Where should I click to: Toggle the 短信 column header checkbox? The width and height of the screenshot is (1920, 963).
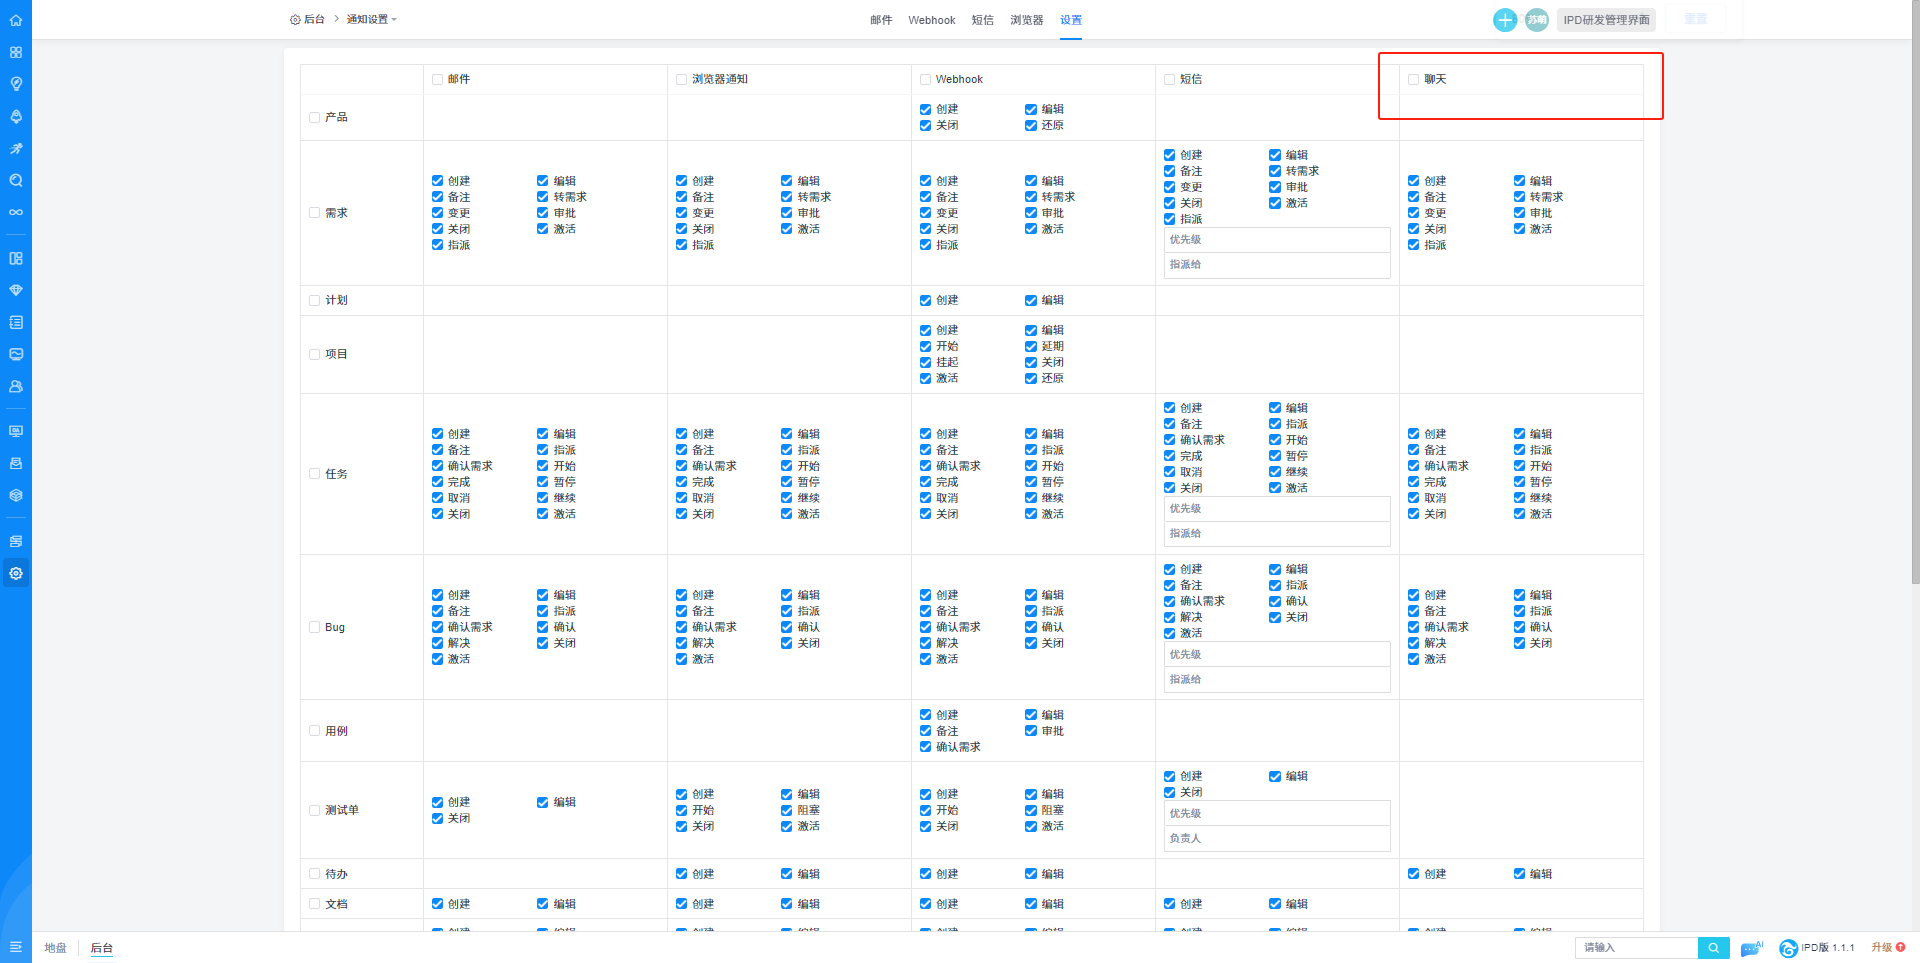(x=1169, y=80)
